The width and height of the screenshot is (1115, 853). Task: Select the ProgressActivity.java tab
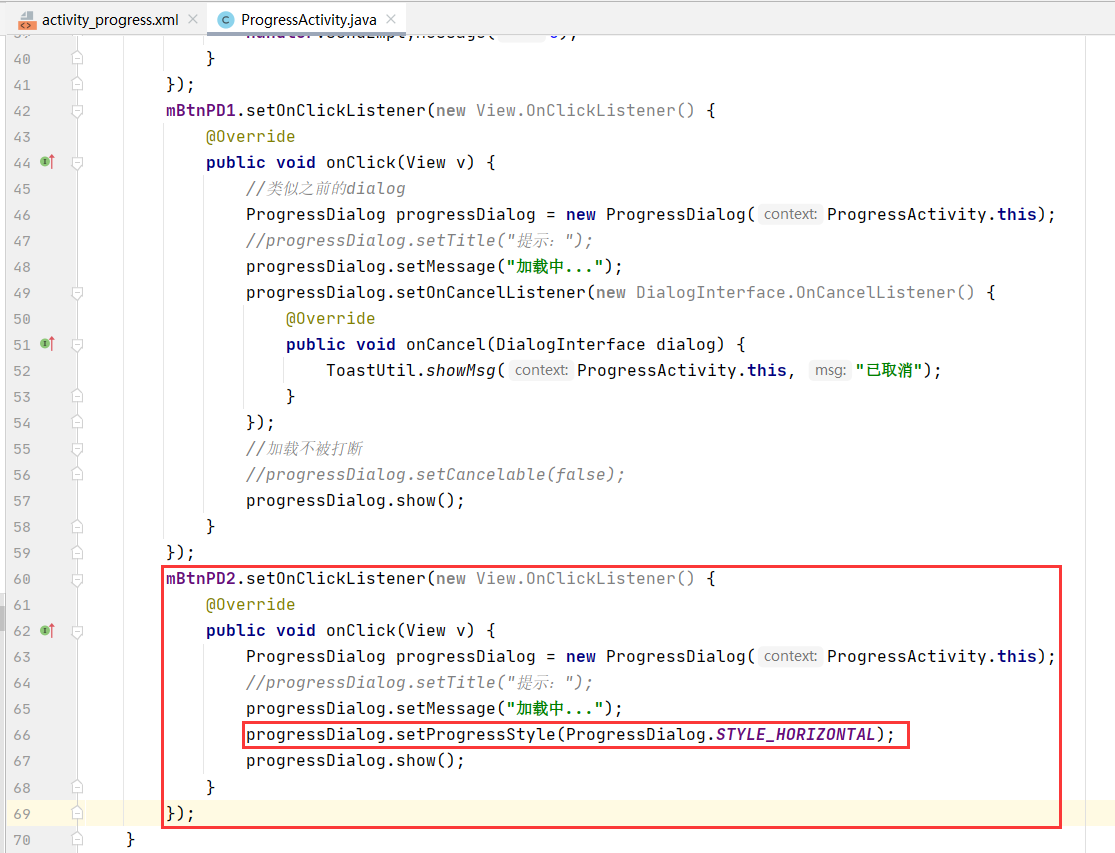[x=309, y=20]
